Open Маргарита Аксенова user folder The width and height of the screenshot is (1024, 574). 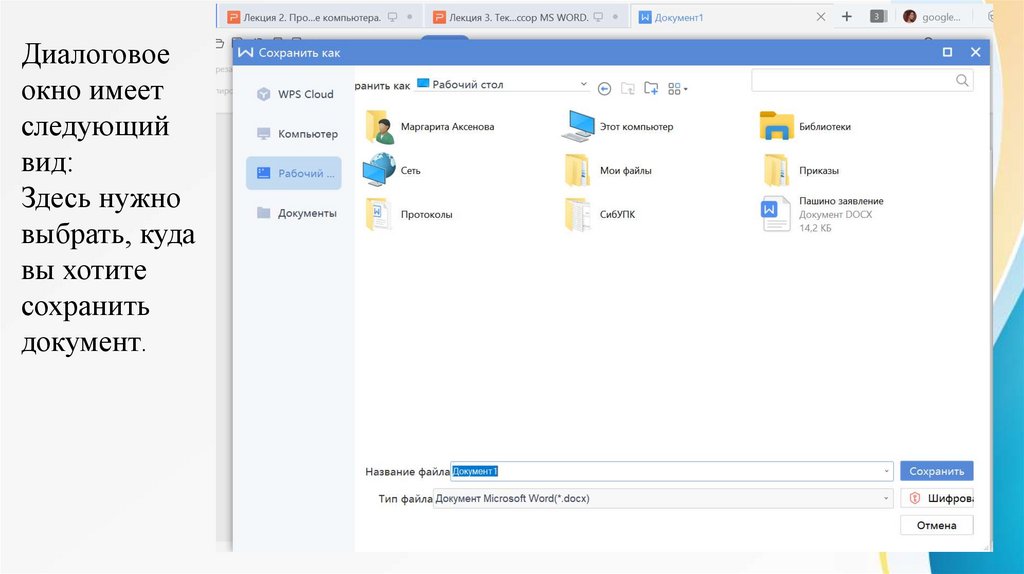click(431, 127)
